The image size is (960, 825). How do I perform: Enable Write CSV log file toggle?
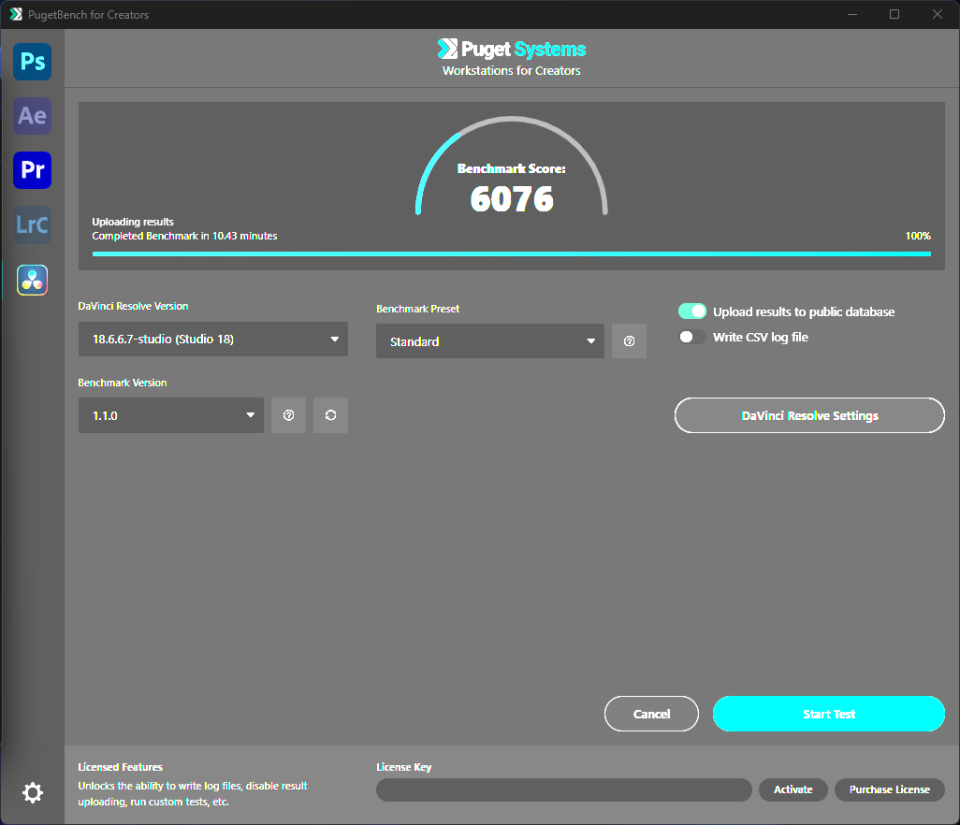(x=692, y=337)
